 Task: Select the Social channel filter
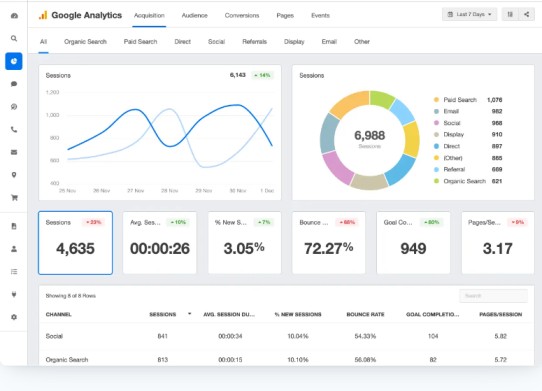pyautogui.click(x=216, y=42)
